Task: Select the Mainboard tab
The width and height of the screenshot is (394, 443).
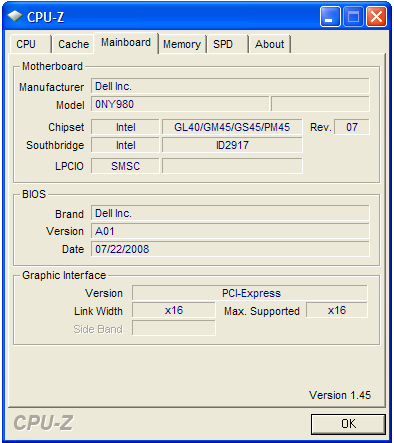Action: 126,43
